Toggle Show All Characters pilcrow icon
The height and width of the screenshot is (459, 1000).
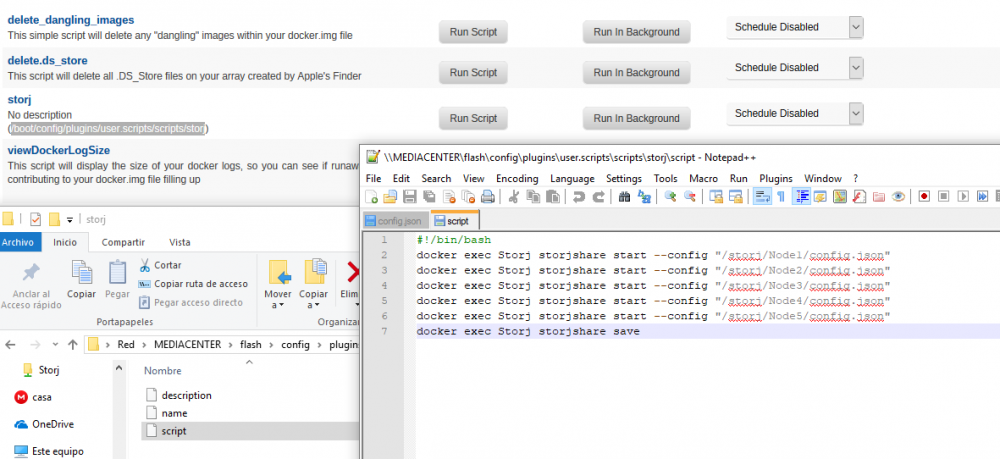781,196
